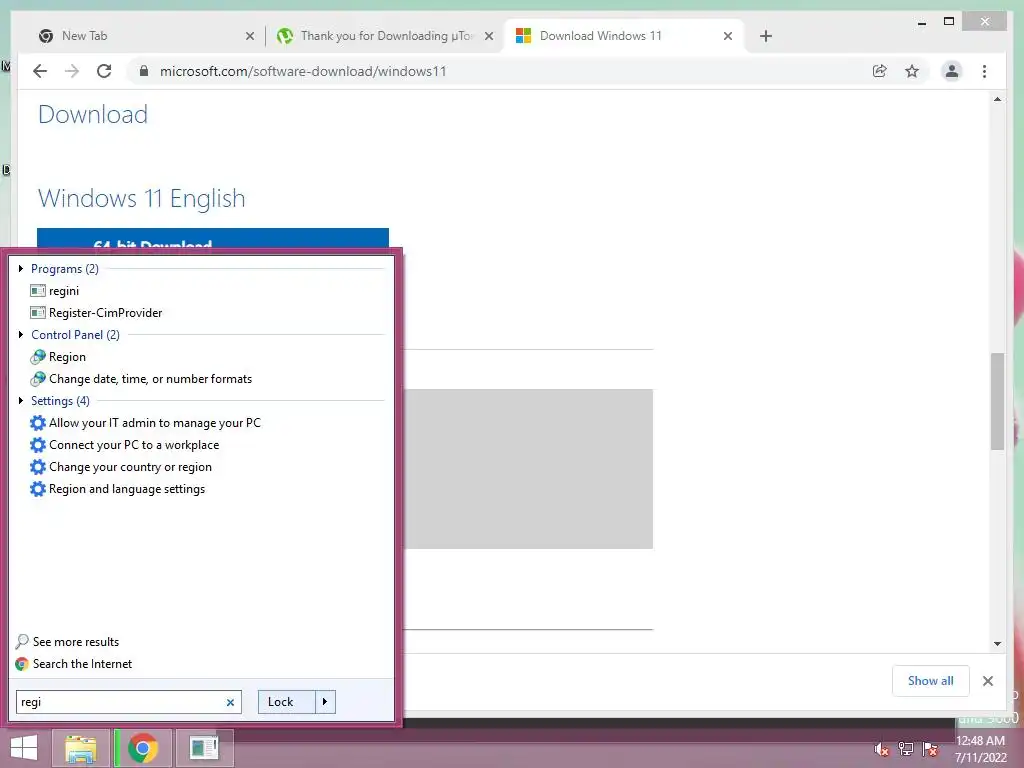Share this page using the share icon
Screen dimensions: 1024x768
(x=880, y=71)
